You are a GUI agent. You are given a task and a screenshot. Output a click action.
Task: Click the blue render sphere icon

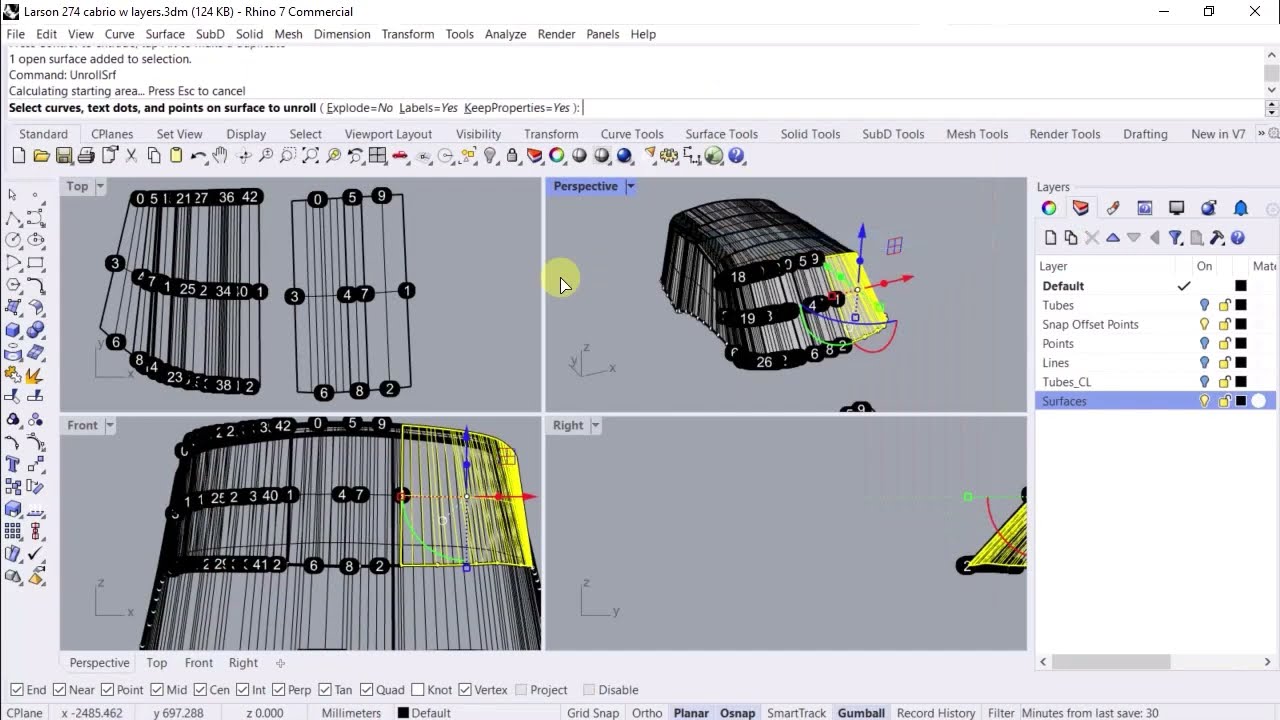tap(624, 156)
